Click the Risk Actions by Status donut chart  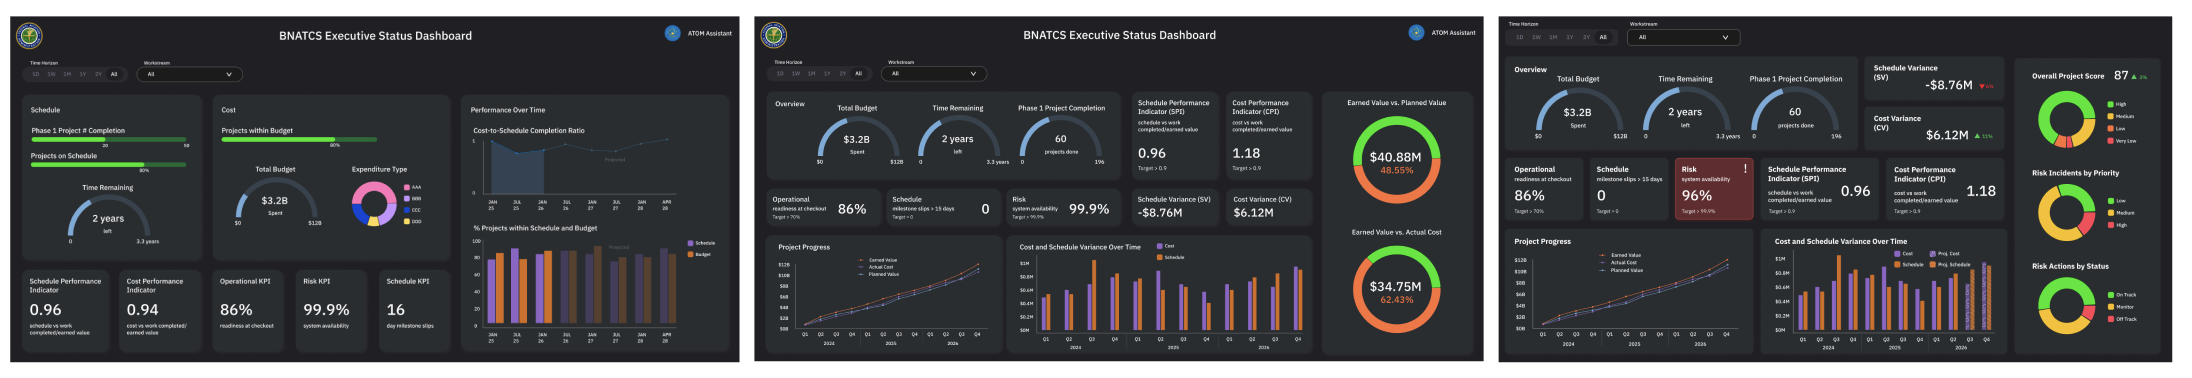tap(2066, 306)
